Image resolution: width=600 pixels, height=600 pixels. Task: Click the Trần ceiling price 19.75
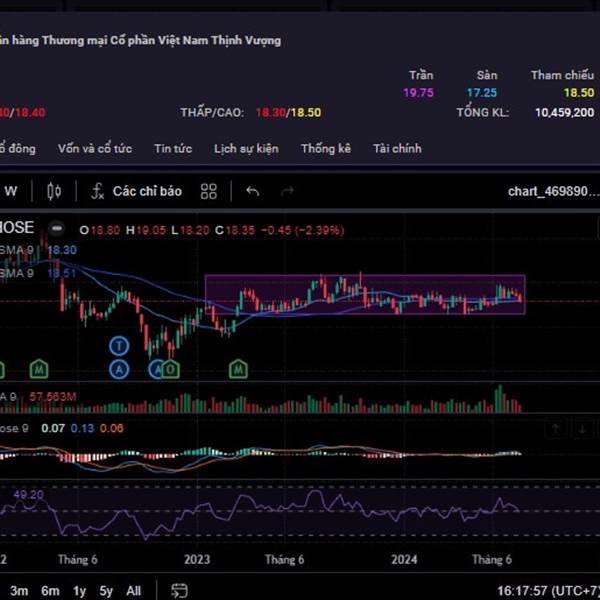[x=419, y=93]
